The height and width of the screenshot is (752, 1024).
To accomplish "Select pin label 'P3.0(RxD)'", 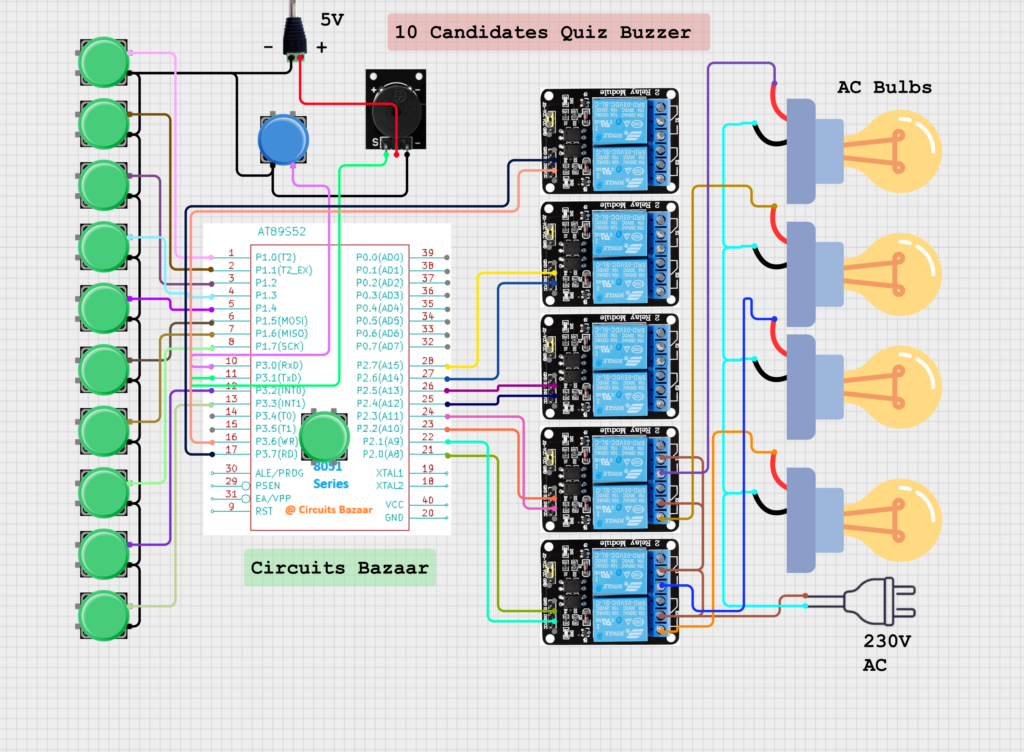I will coord(279,365).
